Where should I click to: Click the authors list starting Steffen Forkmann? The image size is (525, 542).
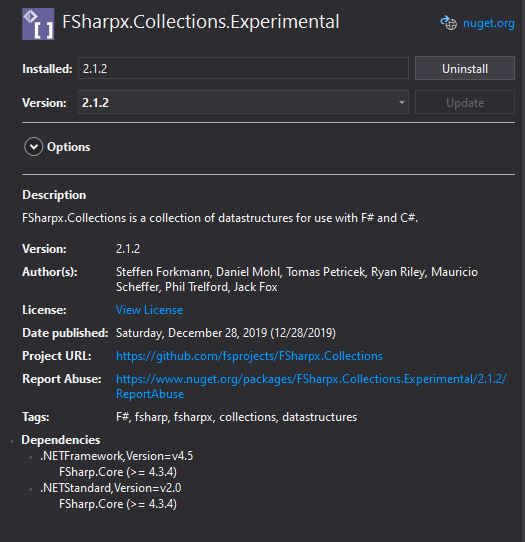click(x=297, y=279)
